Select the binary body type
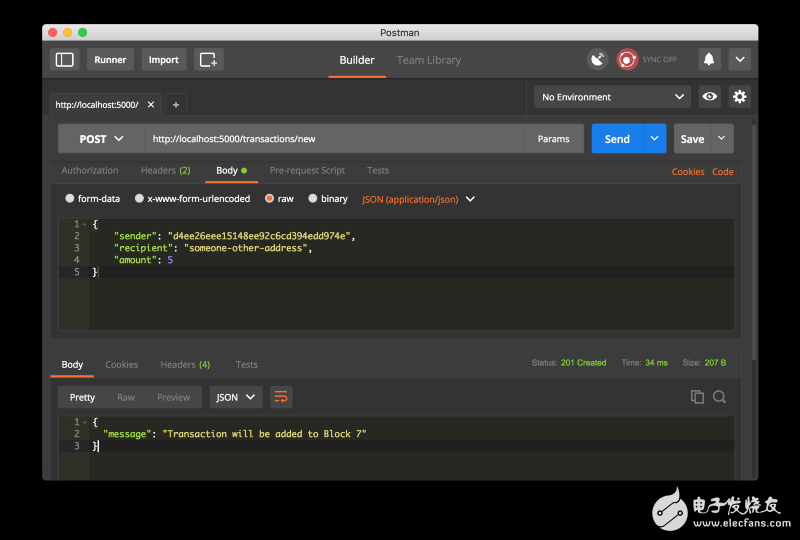 click(x=313, y=199)
